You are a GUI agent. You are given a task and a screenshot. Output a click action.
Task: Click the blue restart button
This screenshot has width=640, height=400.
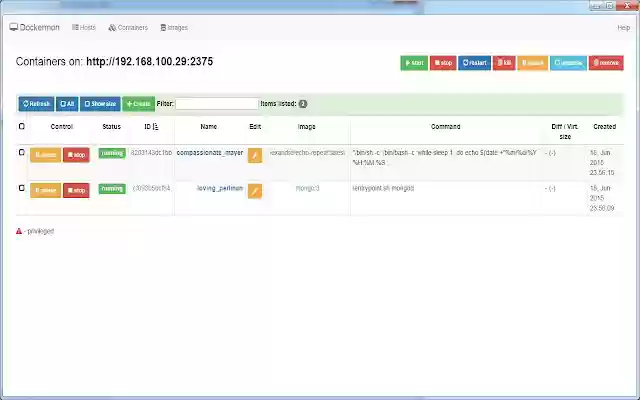(x=474, y=63)
